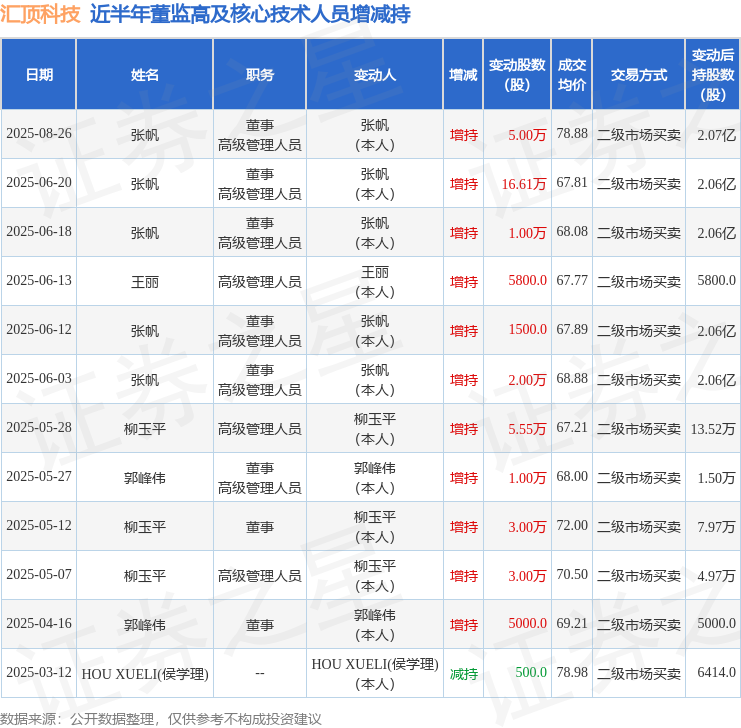This screenshot has width=741, height=728.
Task: Click the share amount 5.55万
Action: tap(527, 429)
